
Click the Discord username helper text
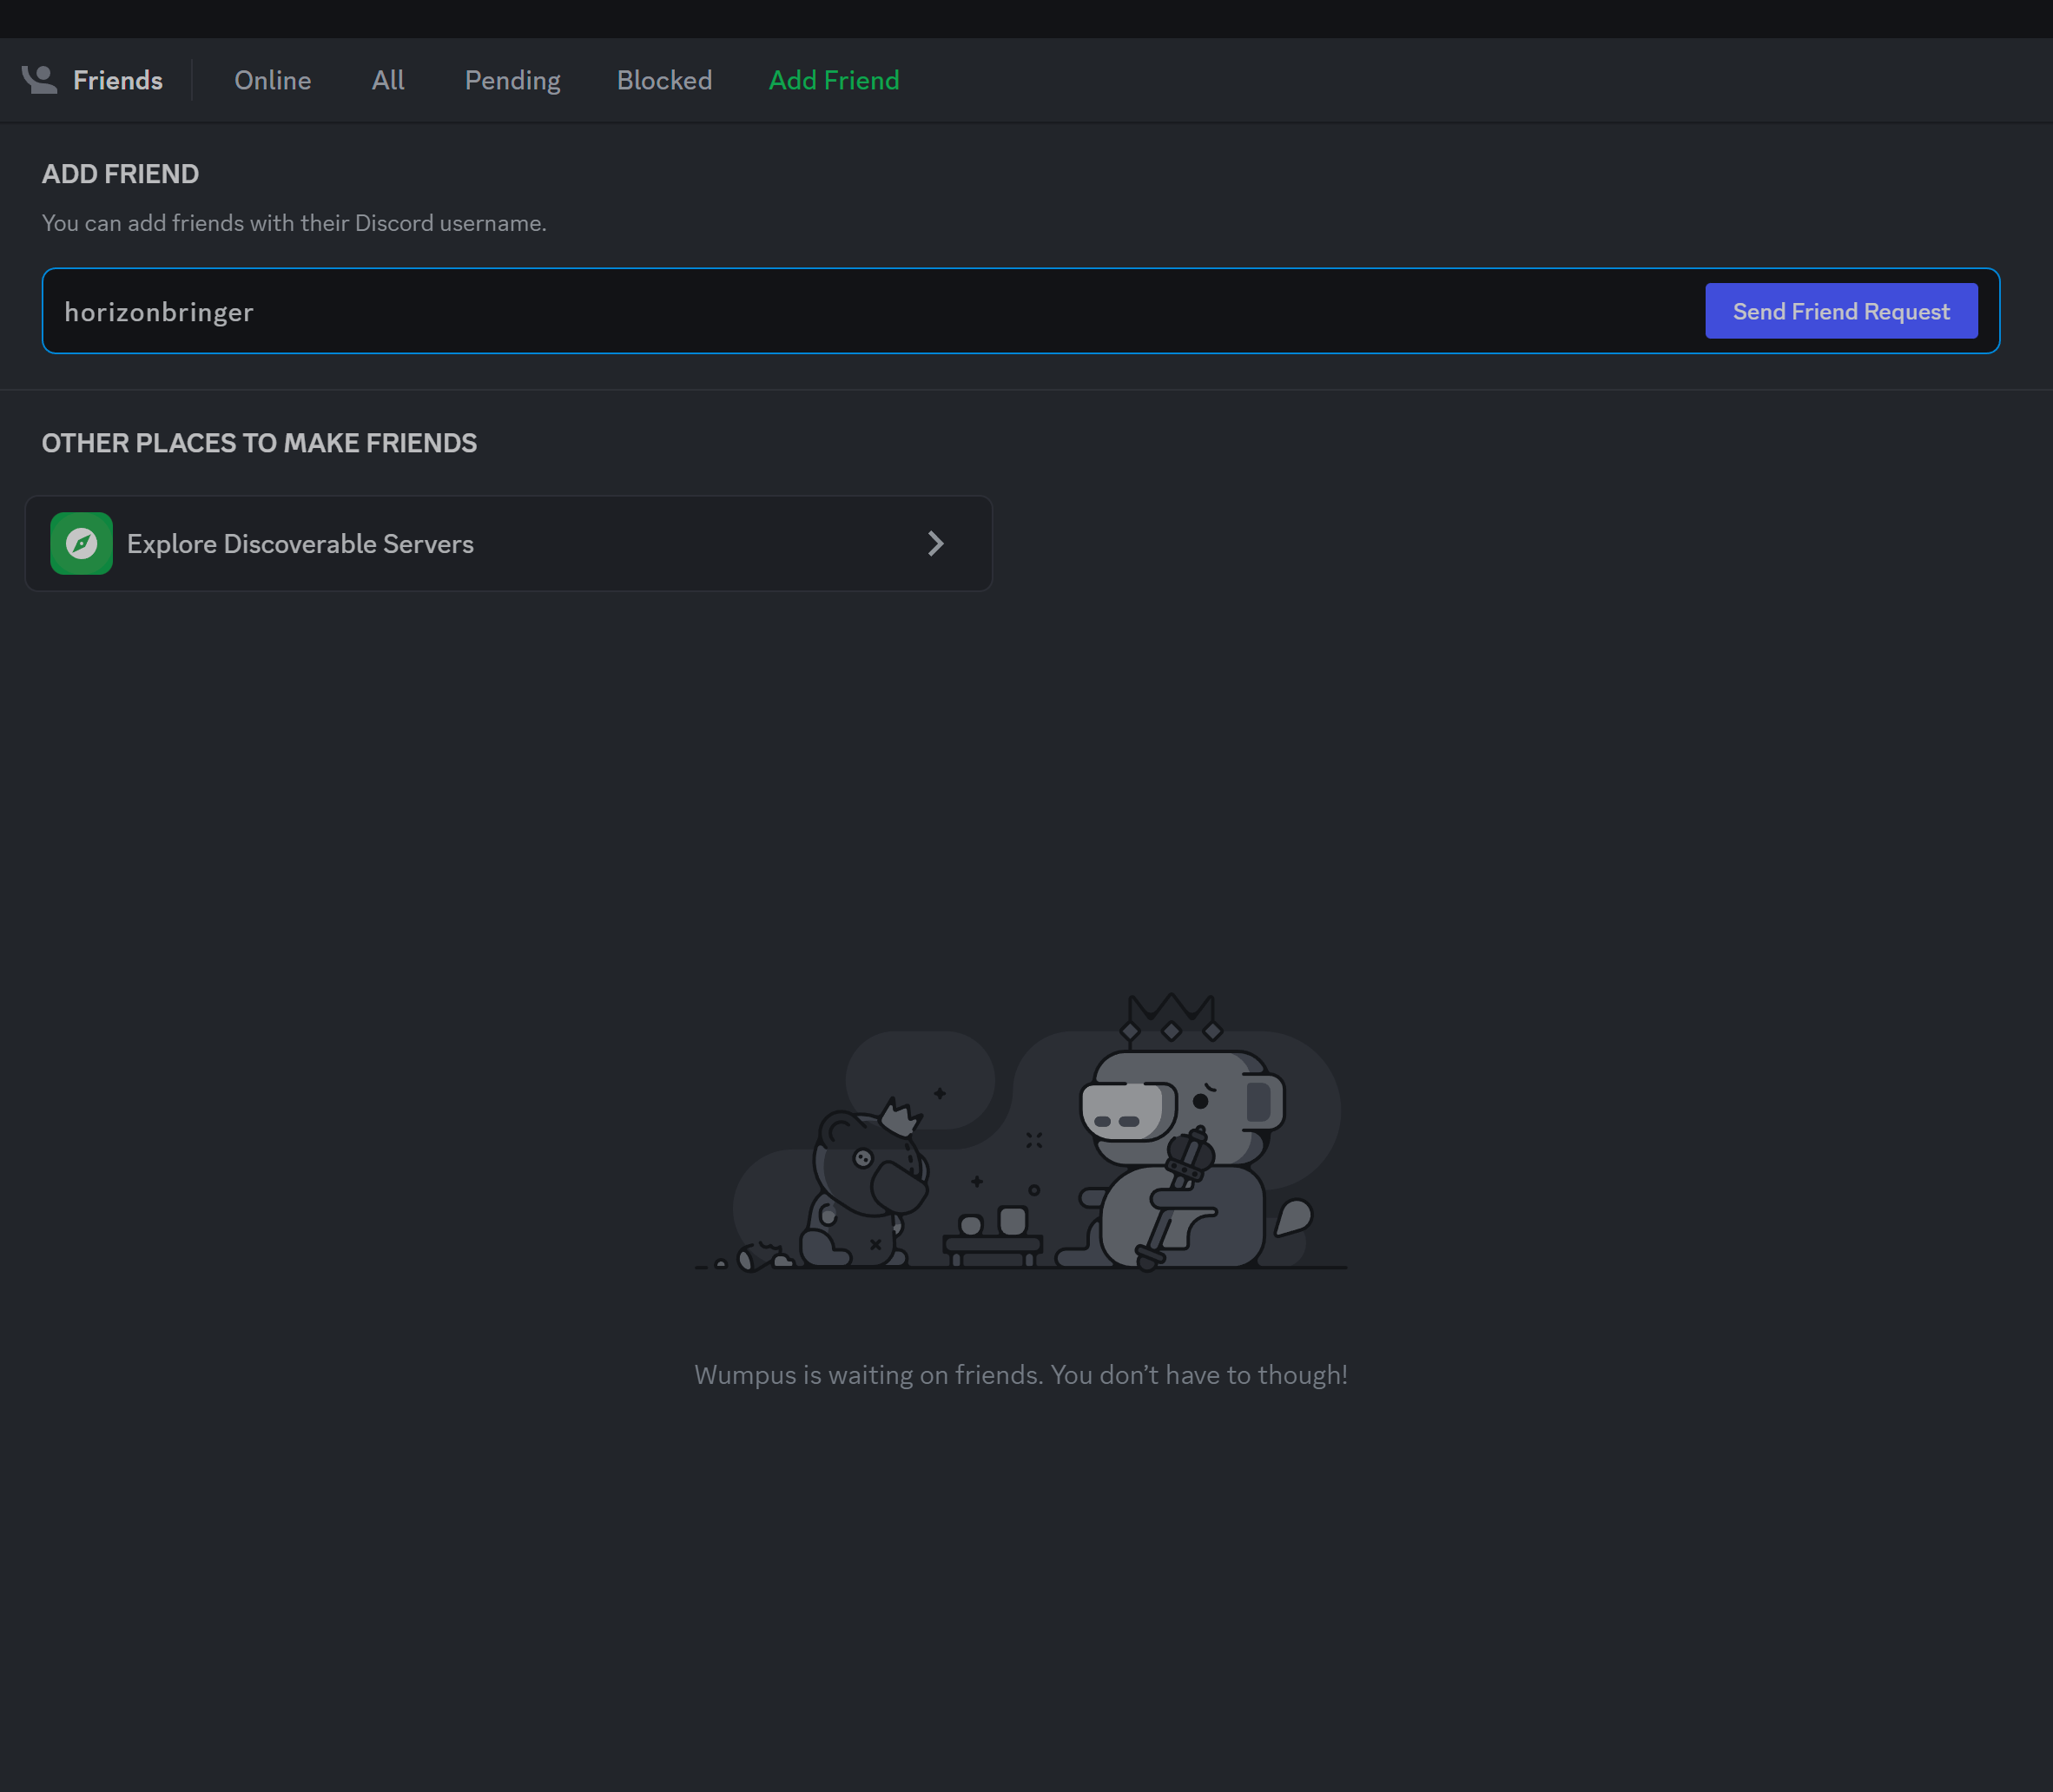[x=294, y=223]
